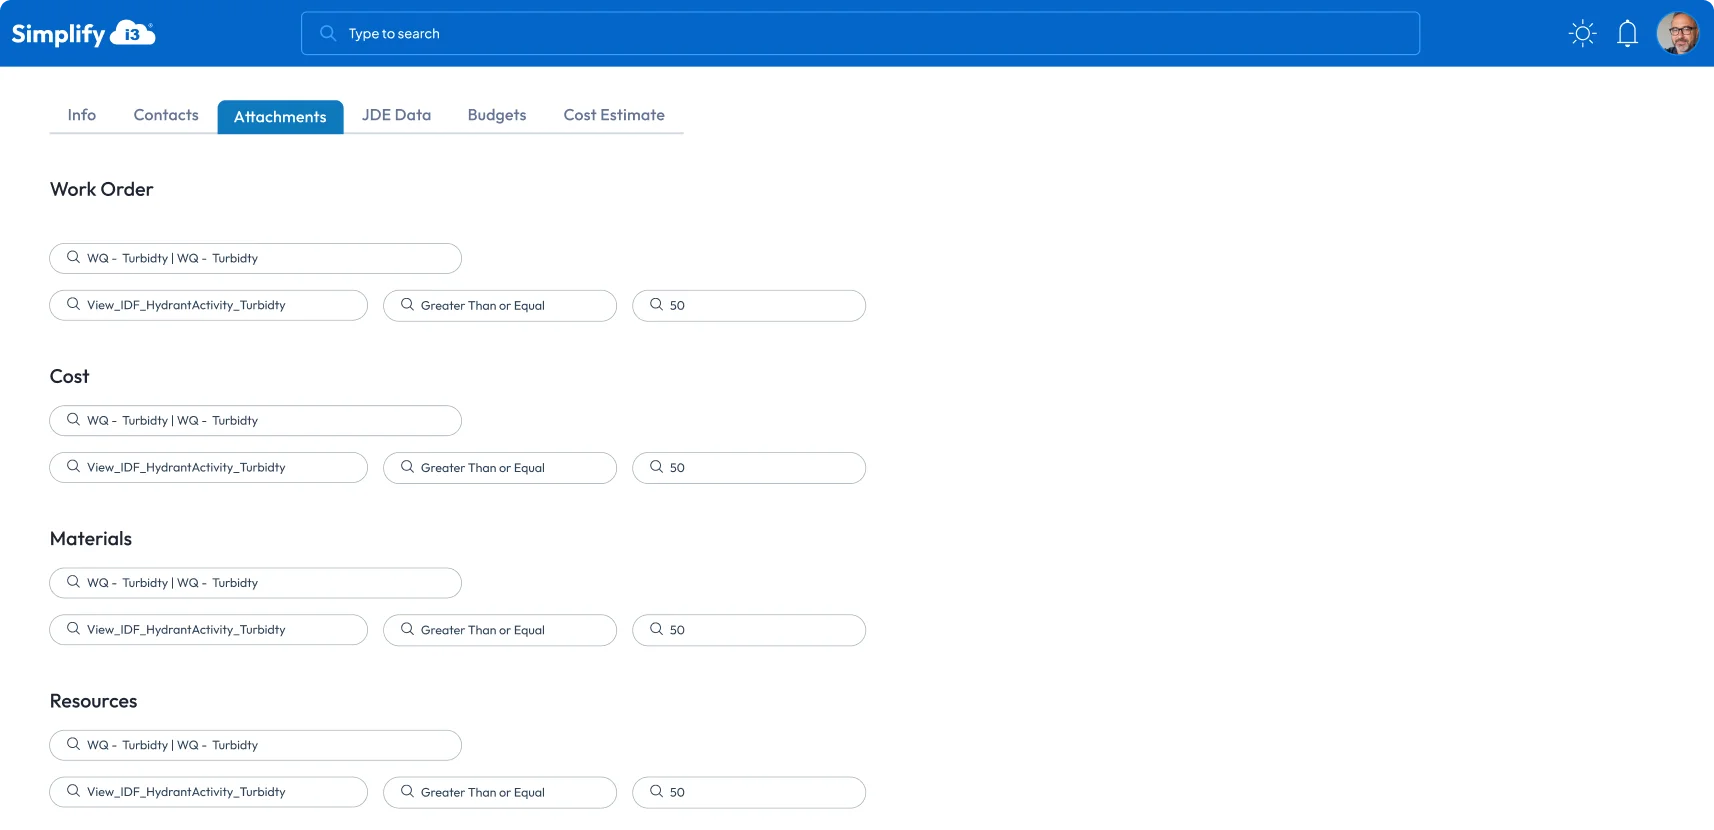Click search icon in Work Order WQ Turbidity field
Viewport: 1714px width, 830px height.
coord(73,258)
